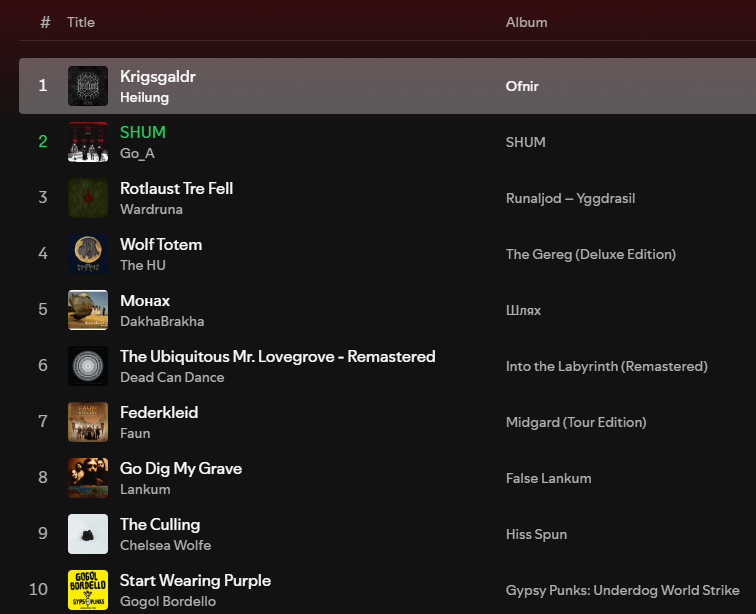The image size is (756, 614).
Task: Select The HU Wolf Totem cover art
Action: (x=88, y=254)
